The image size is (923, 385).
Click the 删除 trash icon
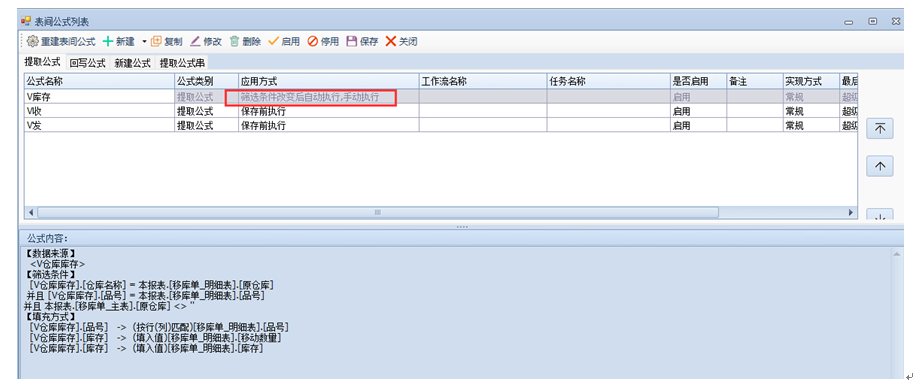tap(234, 42)
